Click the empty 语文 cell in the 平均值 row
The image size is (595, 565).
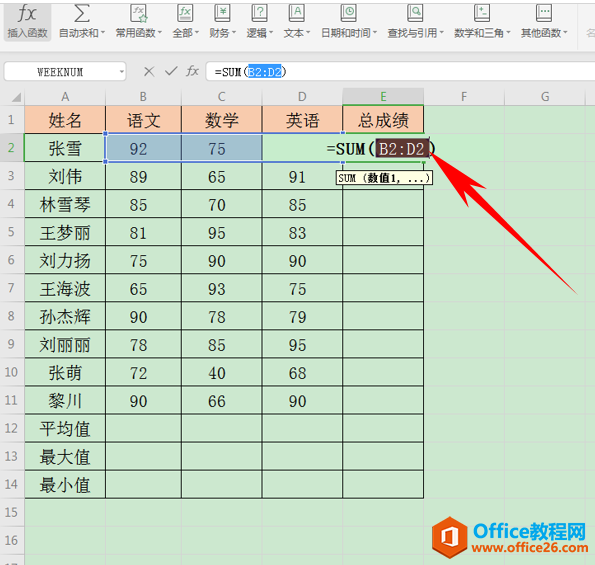(143, 429)
